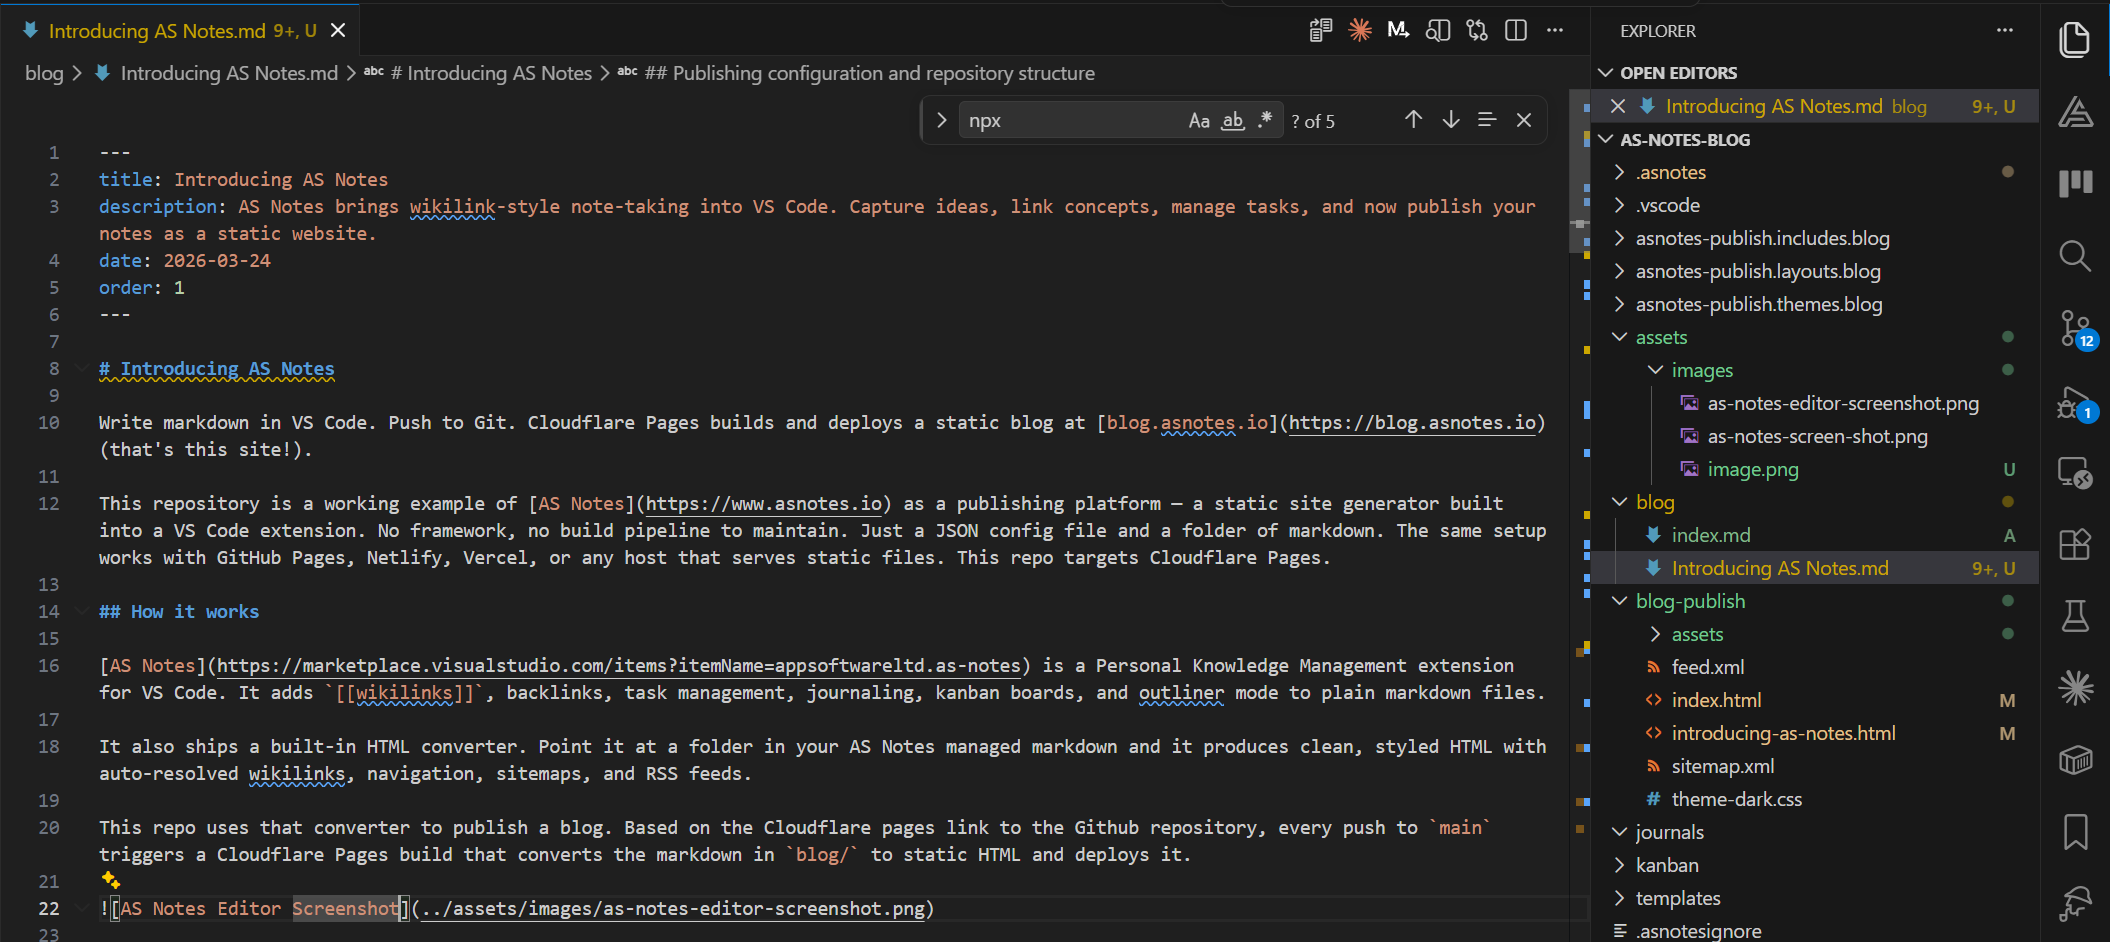This screenshot has height=942, width=2110.
Task: Toggle whole word matching in find
Action: (1232, 121)
